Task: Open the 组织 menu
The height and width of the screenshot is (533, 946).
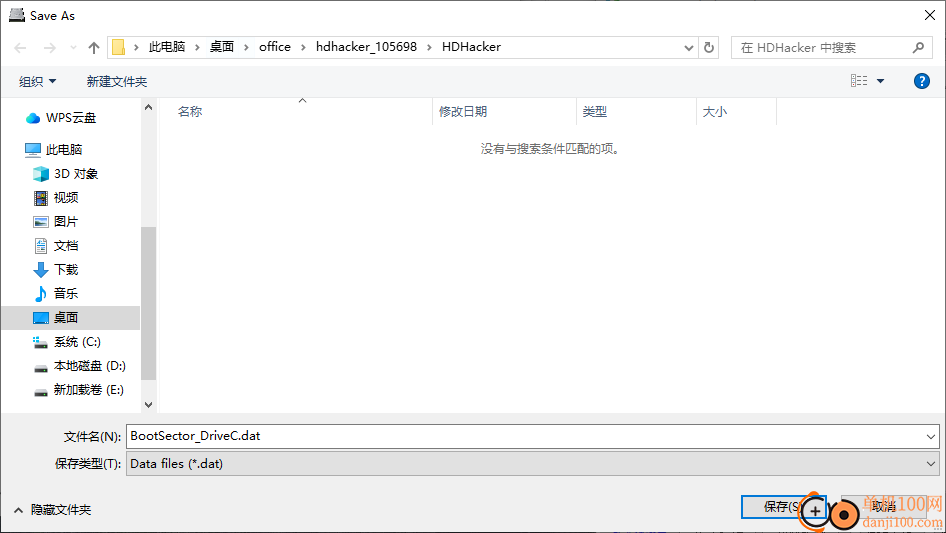Action: pos(37,81)
